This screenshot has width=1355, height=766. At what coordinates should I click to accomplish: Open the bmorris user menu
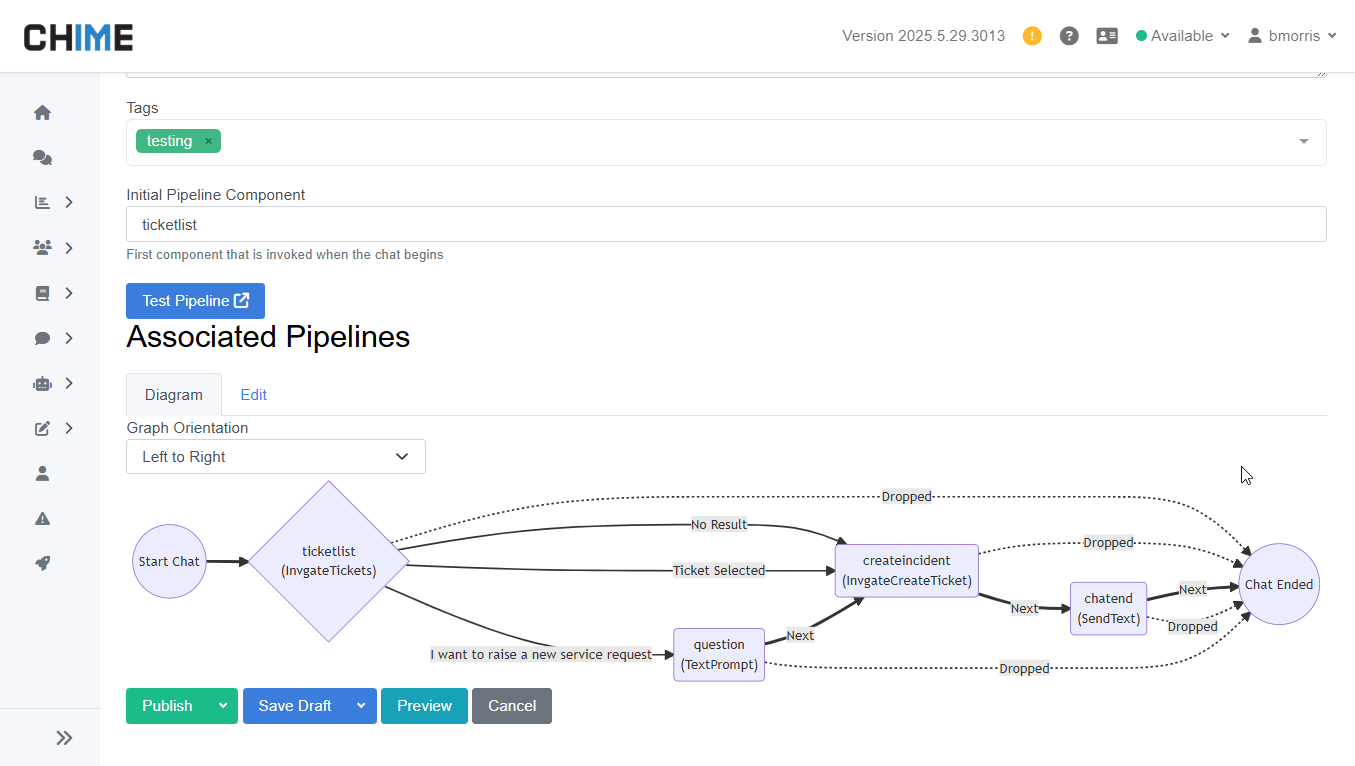click(x=1292, y=36)
